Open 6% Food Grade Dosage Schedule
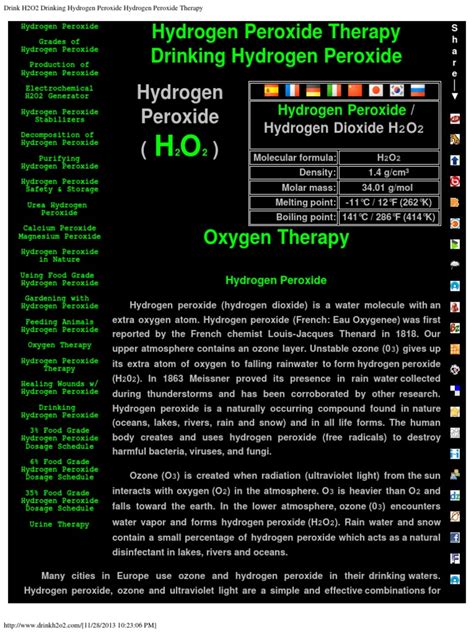This screenshot has height=632, width=474. pyautogui.click(x=60, y=470)
